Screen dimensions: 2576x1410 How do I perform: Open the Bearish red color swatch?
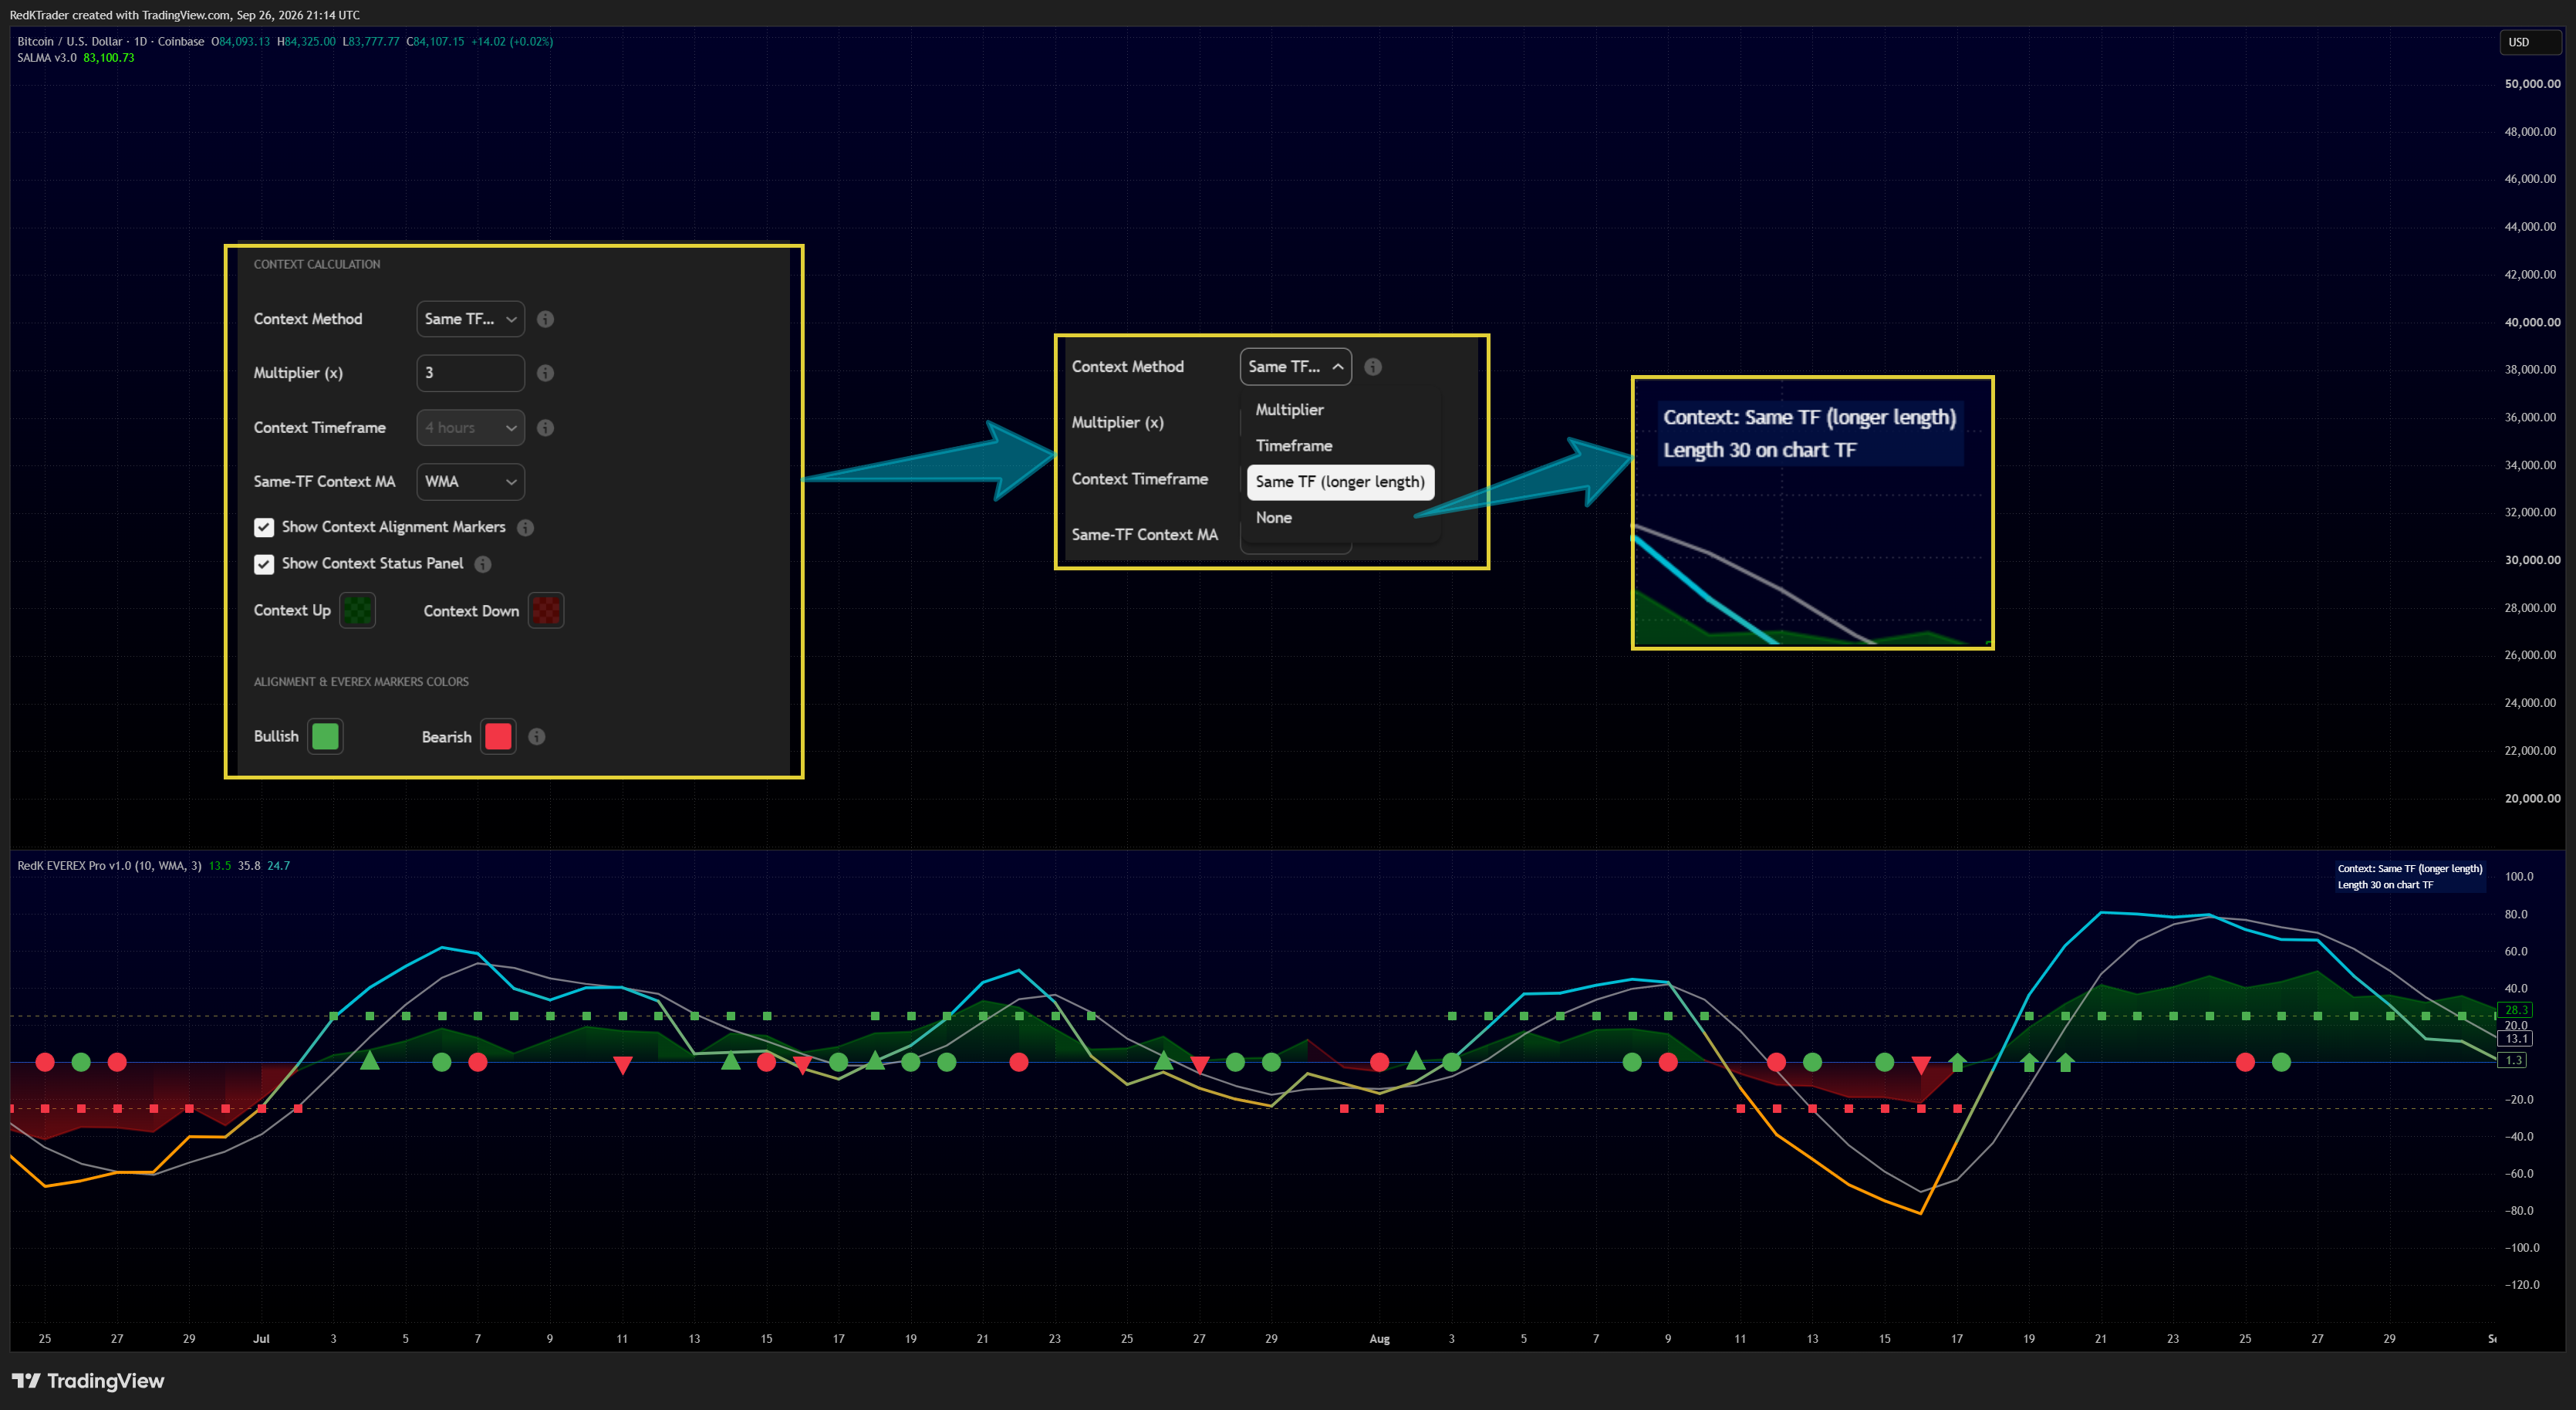tap(498, 737)
